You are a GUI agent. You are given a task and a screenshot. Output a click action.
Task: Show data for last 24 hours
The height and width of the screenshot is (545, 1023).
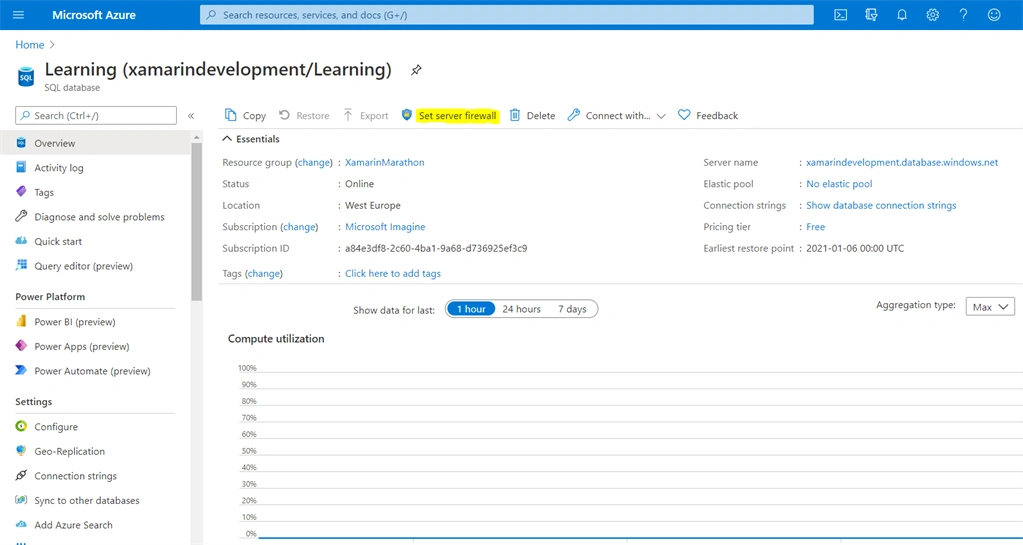[521, 309]
